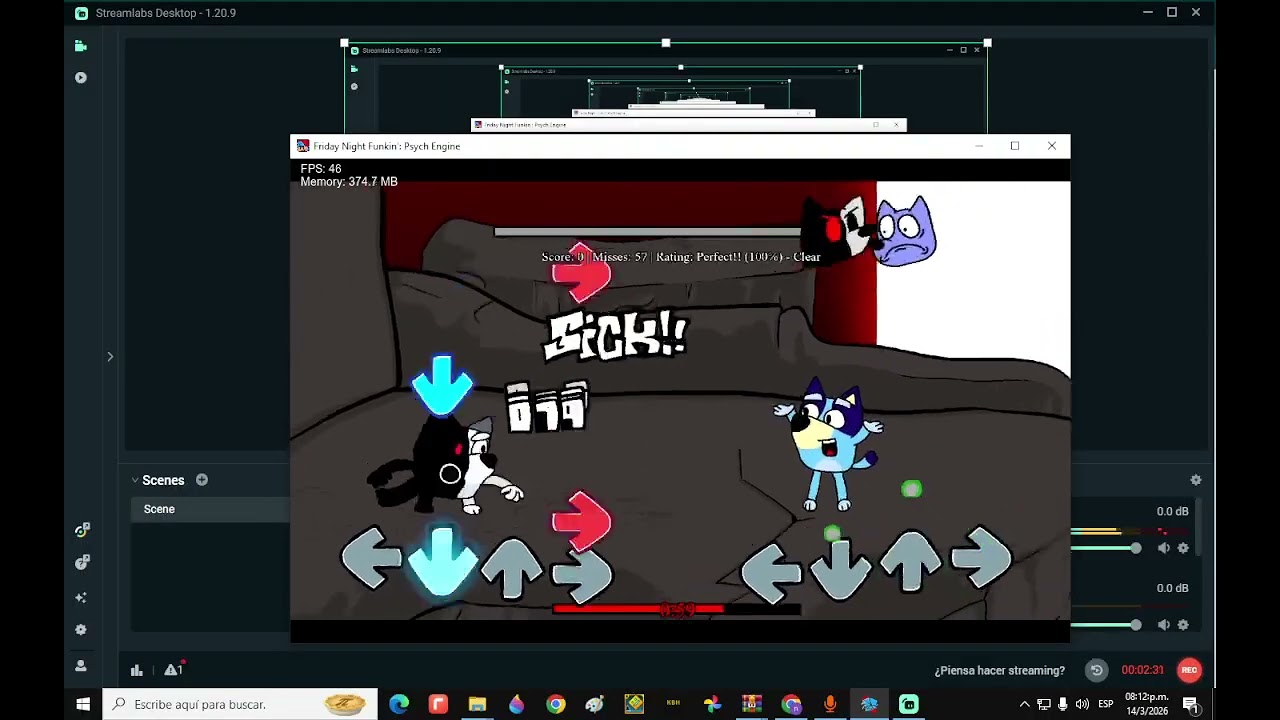
Task: Click the '¿Piensa hacer streaming?' text
Action: pos(999,671)
